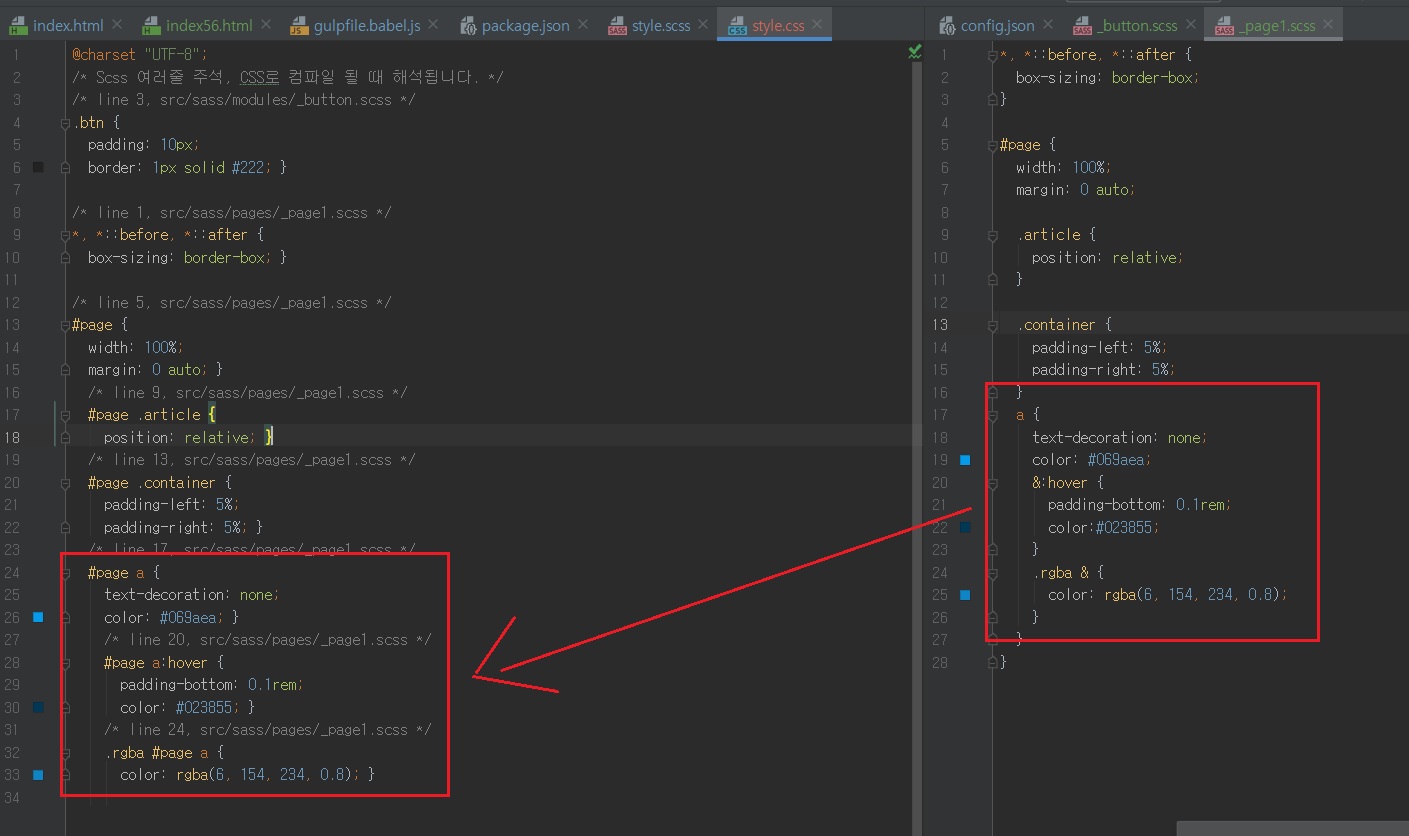Screen dimensions: 1409x836
Task: Close the index.html tab
Action: pyautogui.click(x=117, y=25)
